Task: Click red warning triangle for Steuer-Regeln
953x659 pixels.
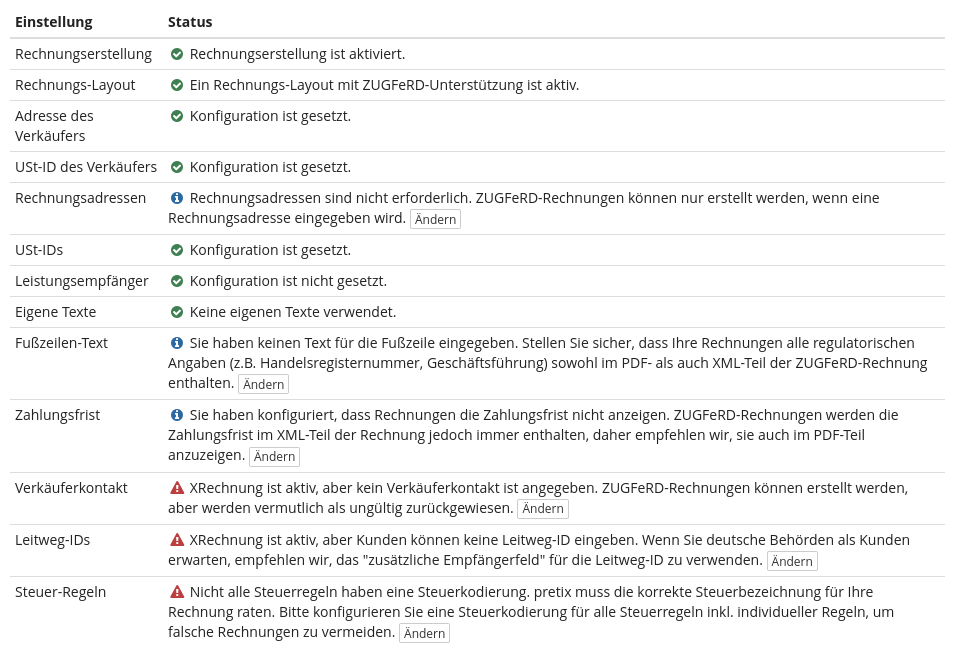Action: pos(177,592)
